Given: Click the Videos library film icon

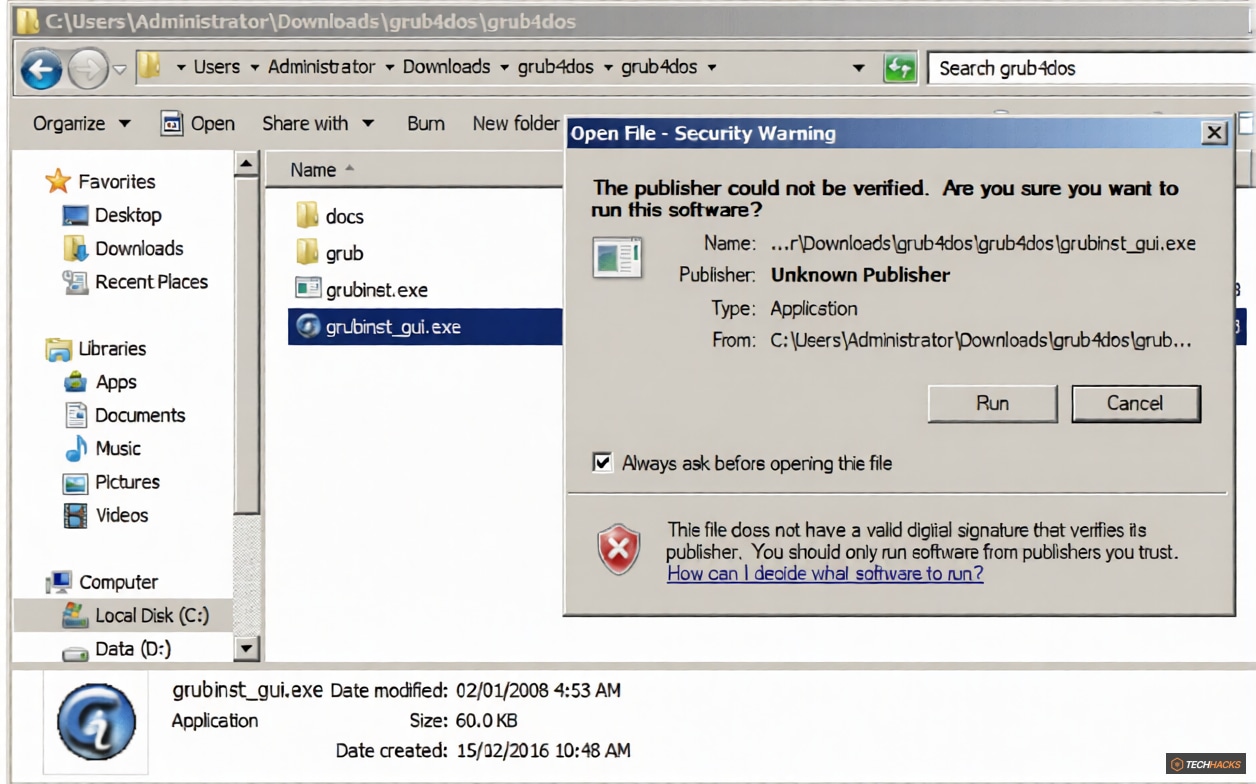Looking at the screenshot, I should pos(76,516).
